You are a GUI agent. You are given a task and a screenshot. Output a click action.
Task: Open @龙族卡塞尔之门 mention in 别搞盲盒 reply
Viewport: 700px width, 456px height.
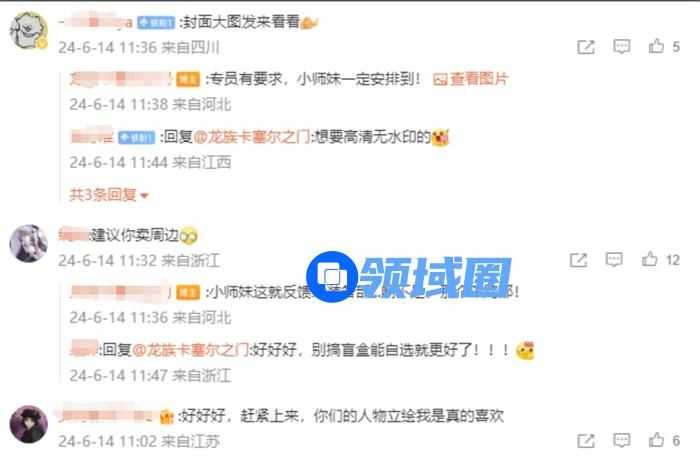coord(190,350)
